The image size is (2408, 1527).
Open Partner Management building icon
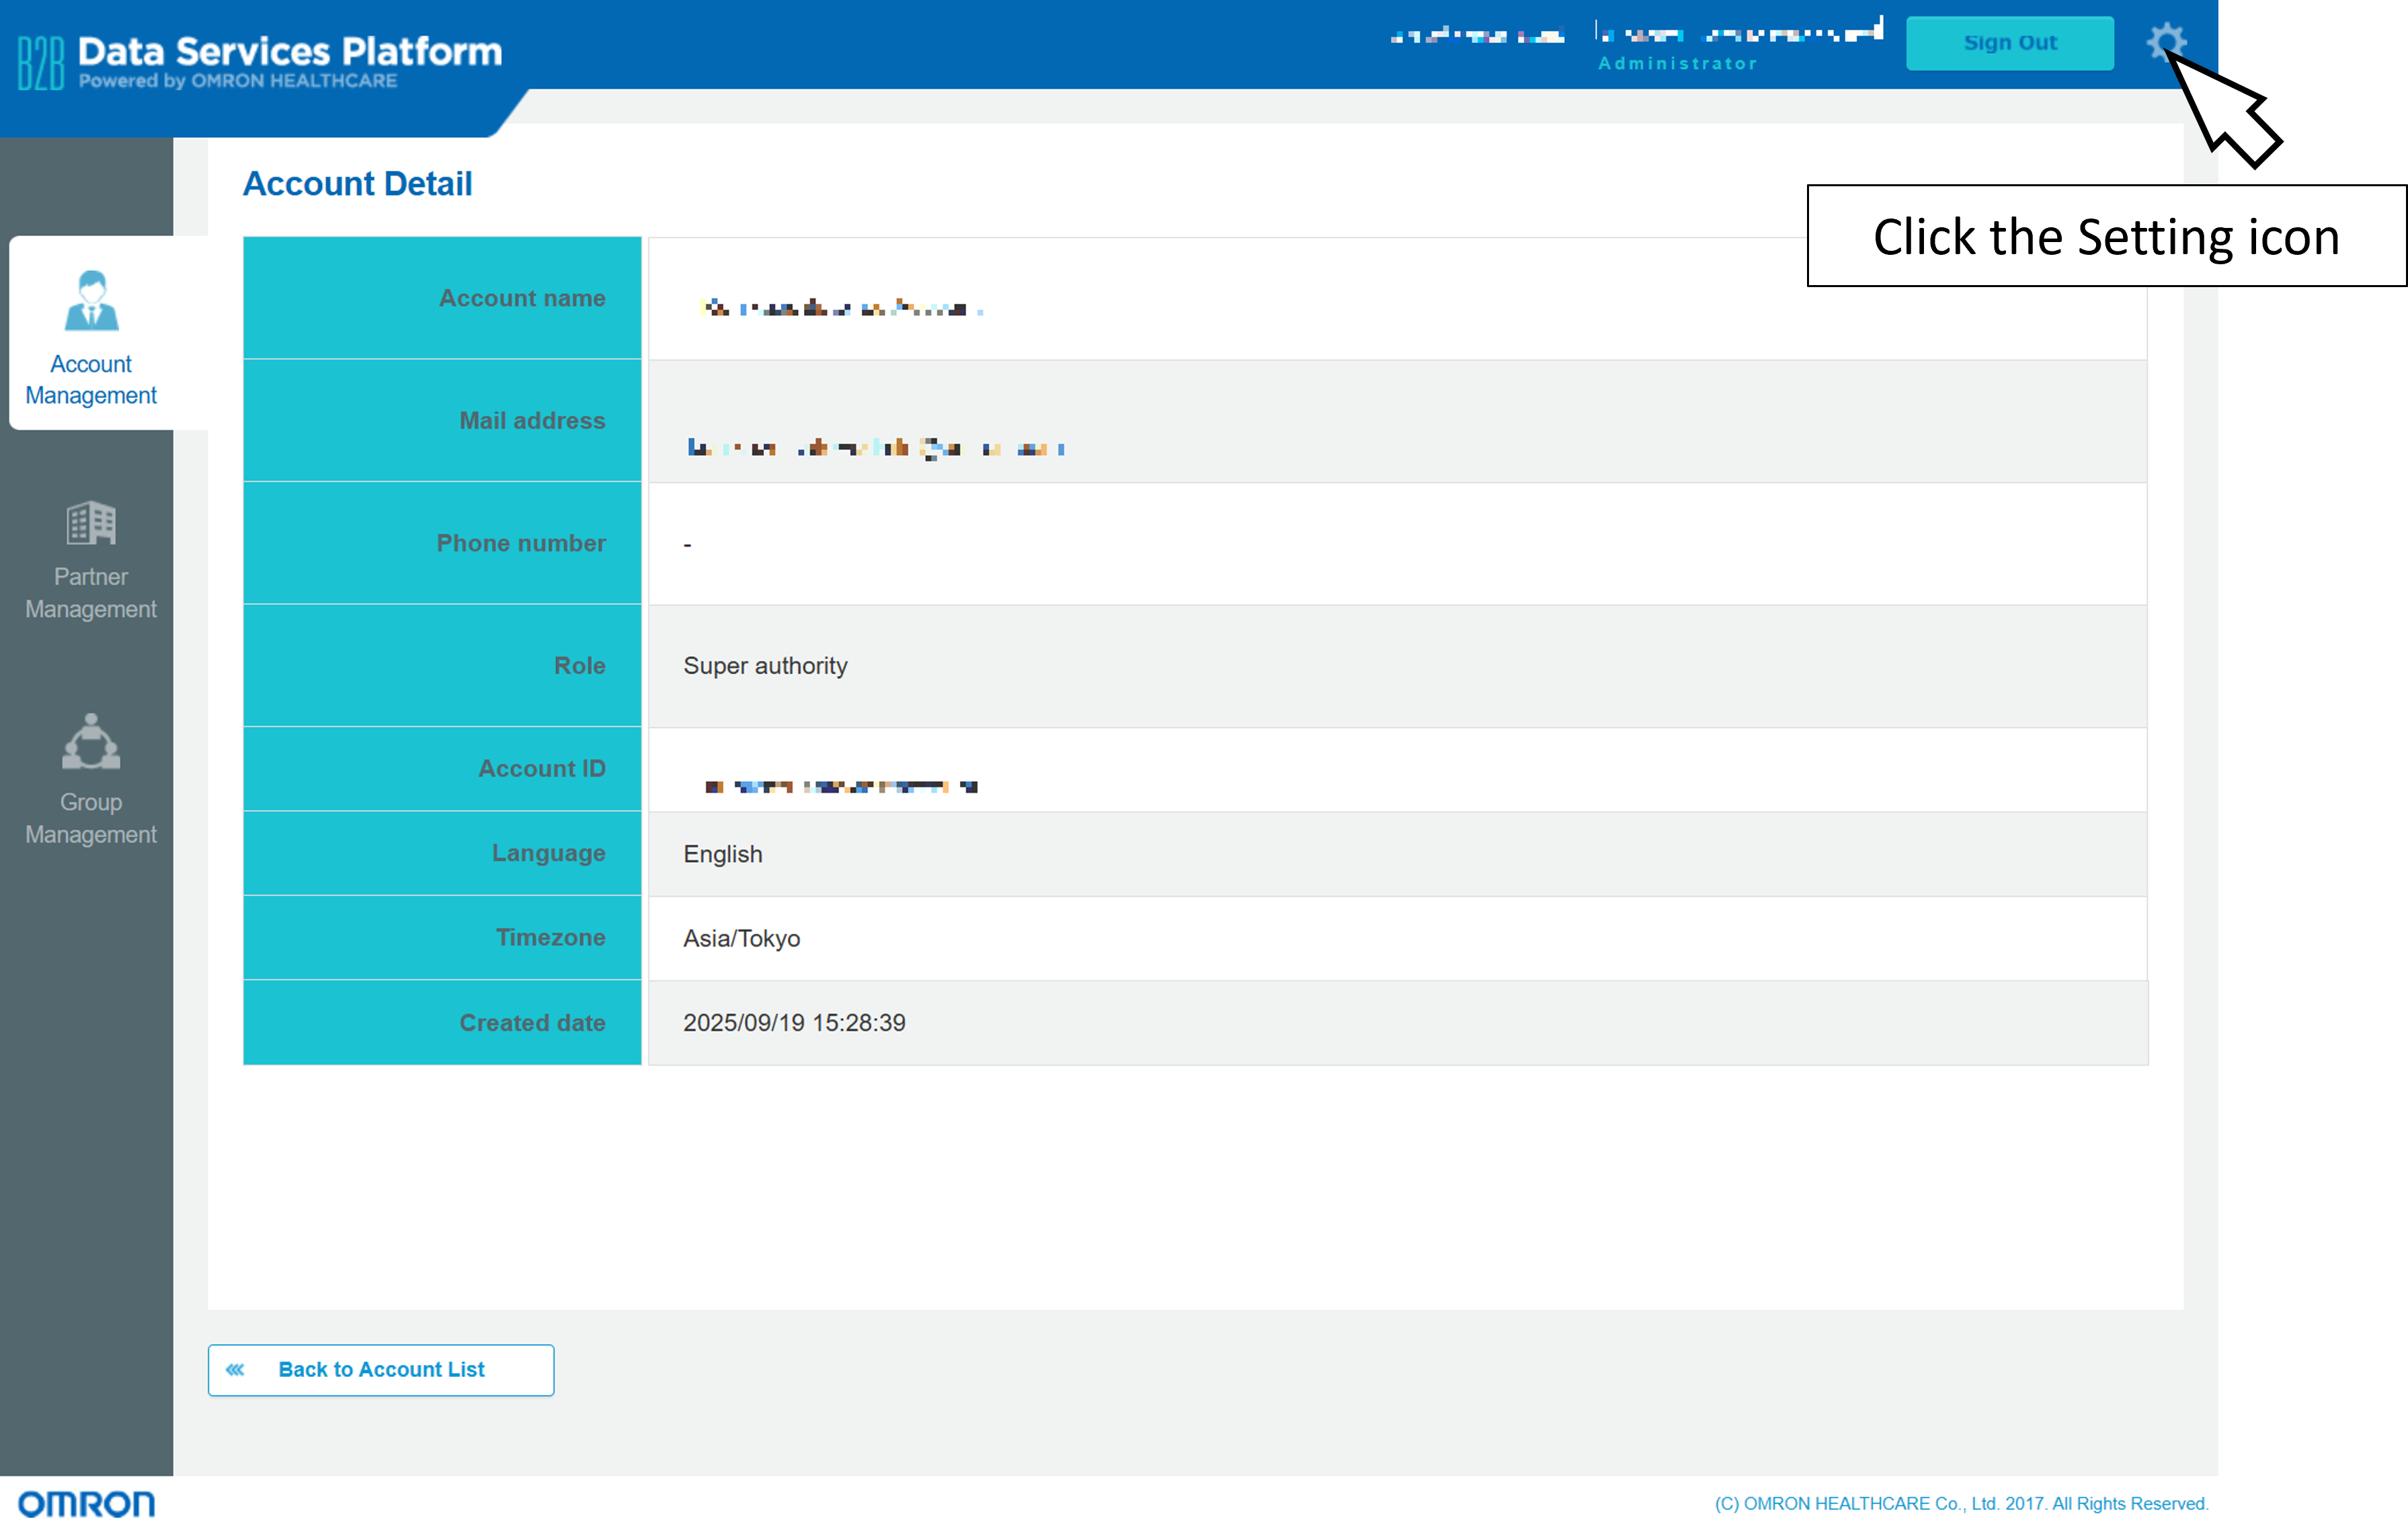click(x=91, y=523)
